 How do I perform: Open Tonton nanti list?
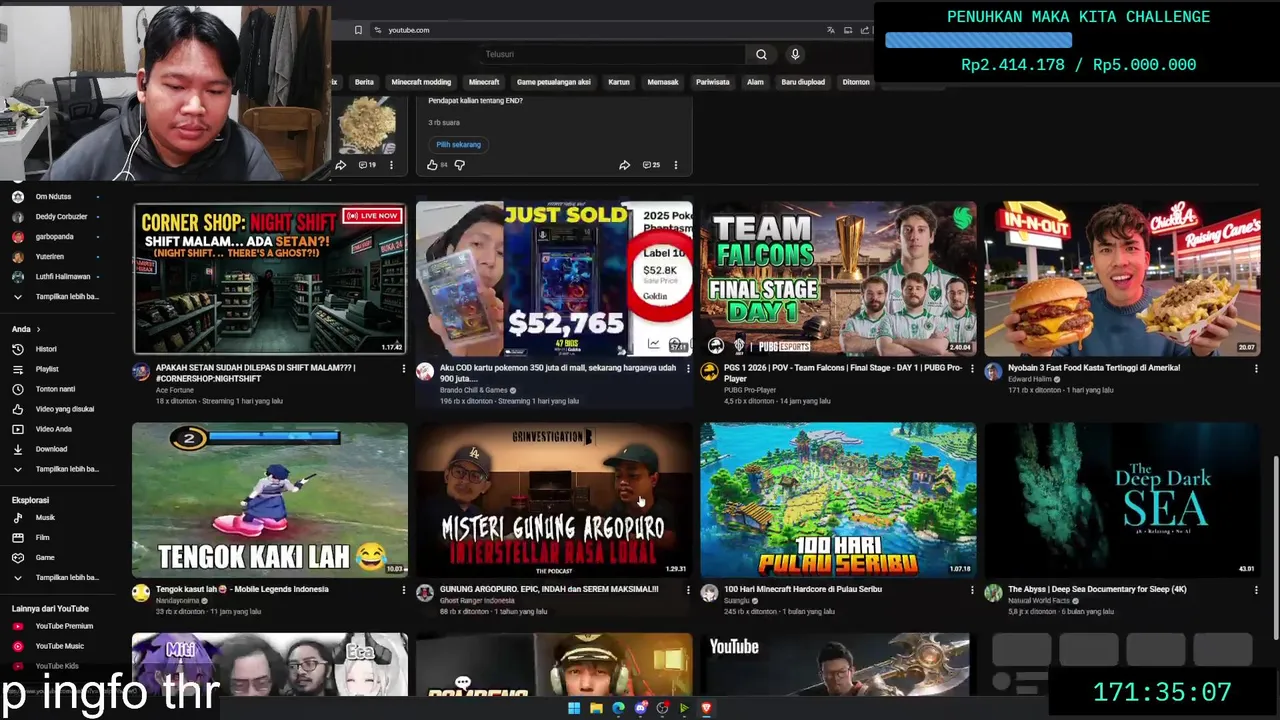55,389
